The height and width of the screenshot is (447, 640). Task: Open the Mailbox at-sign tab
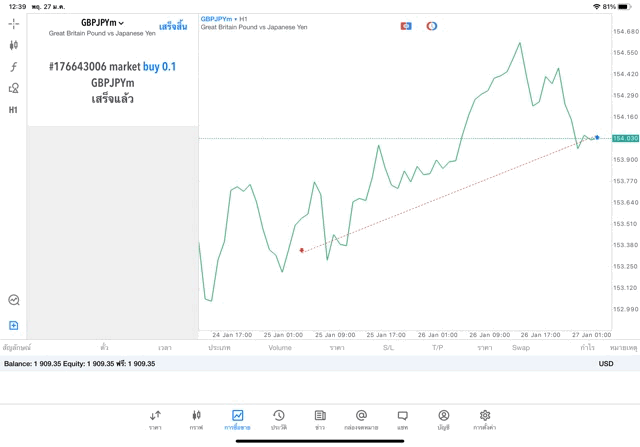(361, 420)
